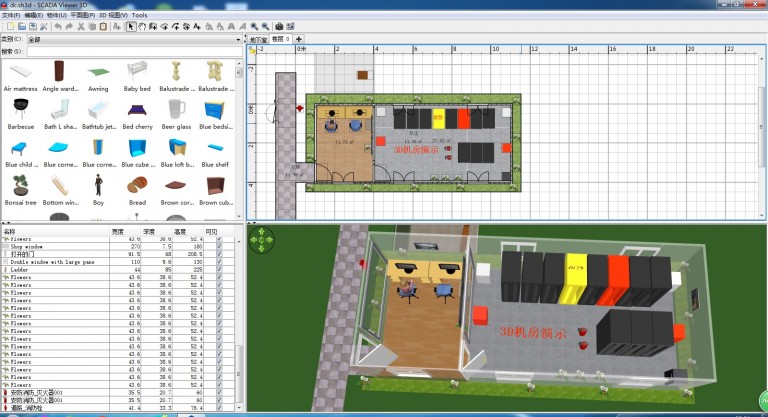Open the 3D 视图(V) menu
This screenshot has height=417, width=768.
pos(113,15)
